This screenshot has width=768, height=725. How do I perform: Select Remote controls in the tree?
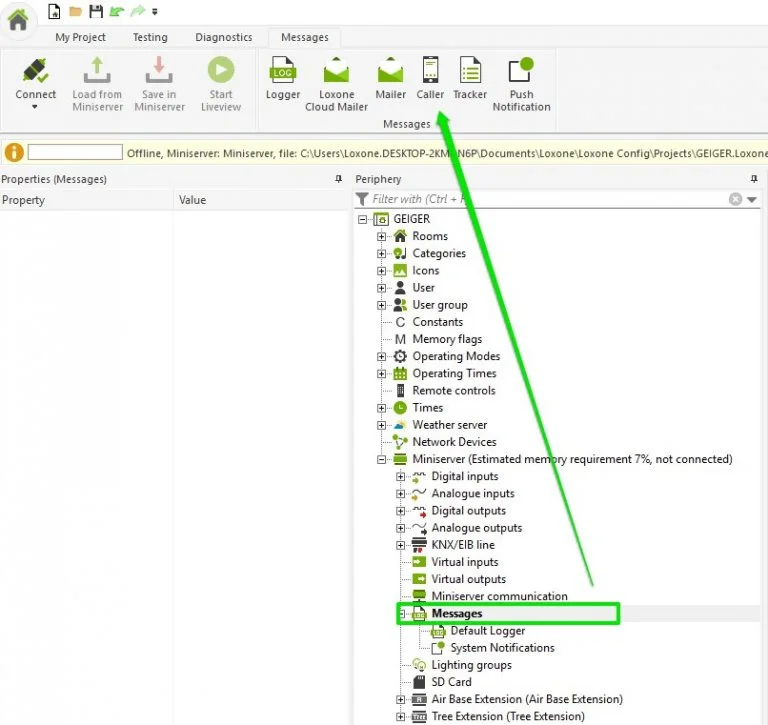click(x=454, y=390)
